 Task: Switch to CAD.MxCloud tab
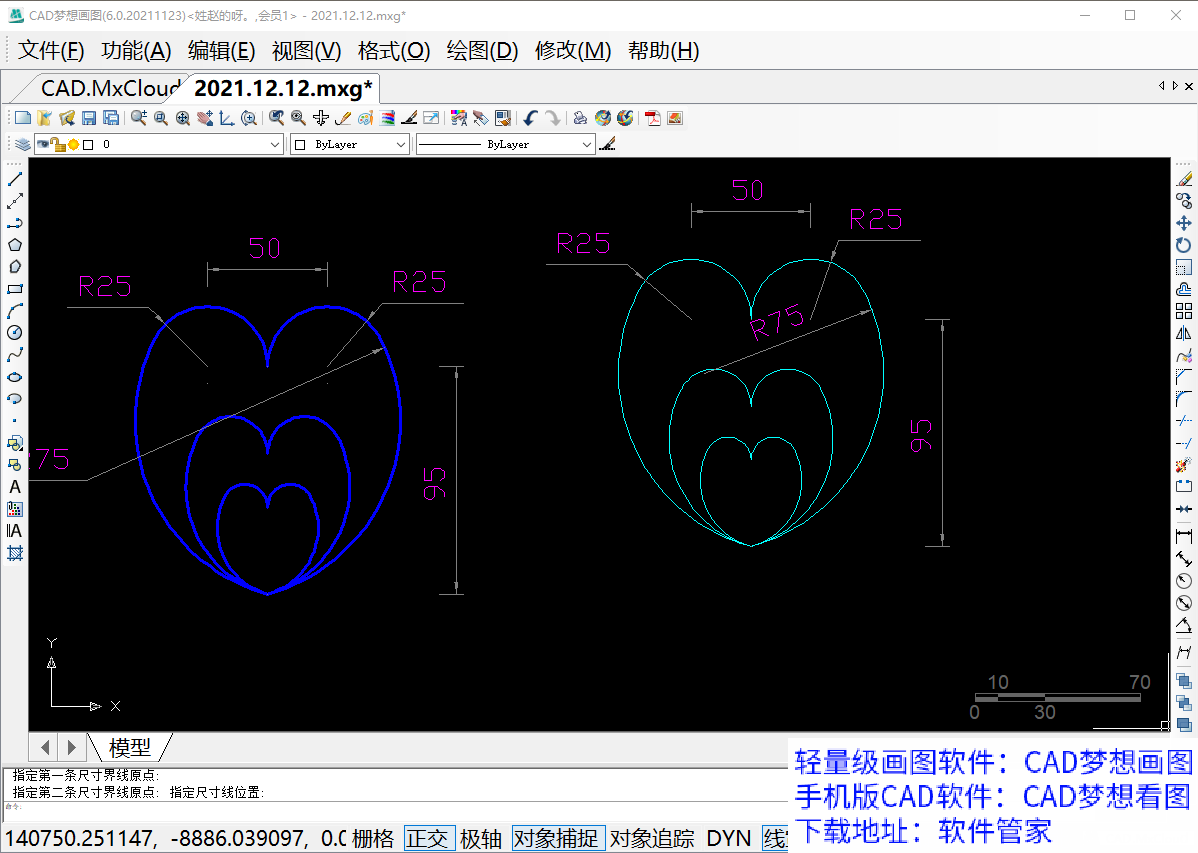point(110,89)
